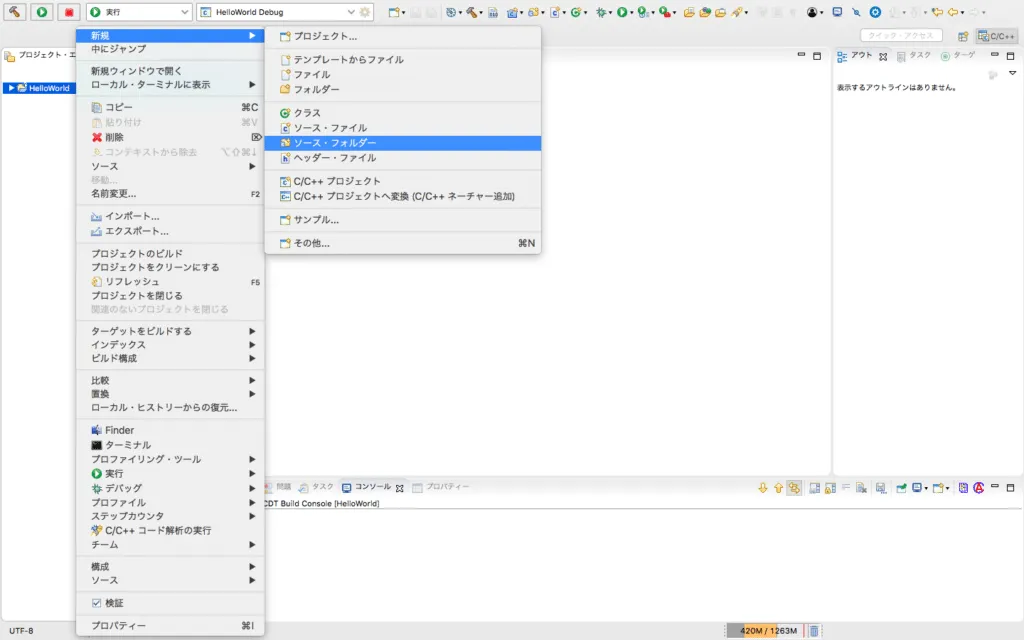Viewport: 1024px width, 640px height.
Task: Expand the チーム submenu
Action: click(x=171, y=545)
